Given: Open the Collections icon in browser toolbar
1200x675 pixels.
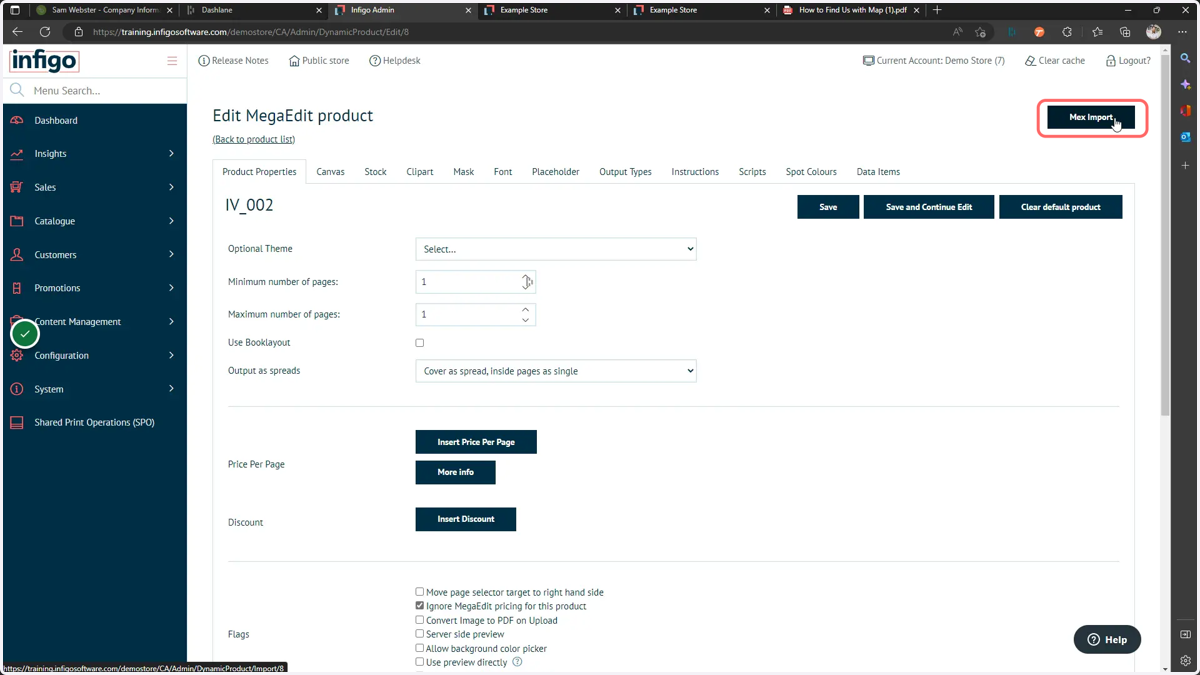Looking at the screenshot, I should (1125, 32).
